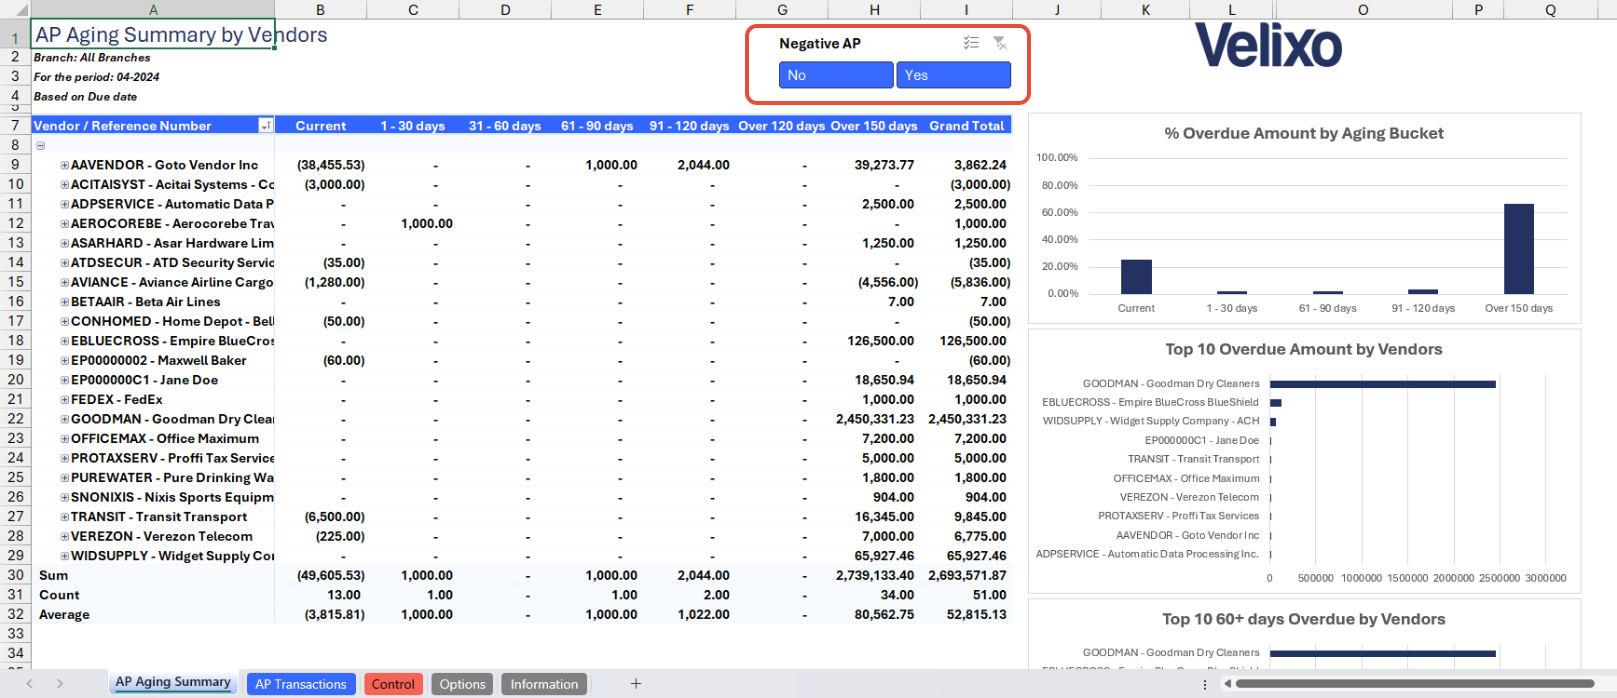The height and width of the screenshot is (698, 1617).
Task: Expand the AEROCOREBE - Aerocorebe row
Action: pos(65,224)
